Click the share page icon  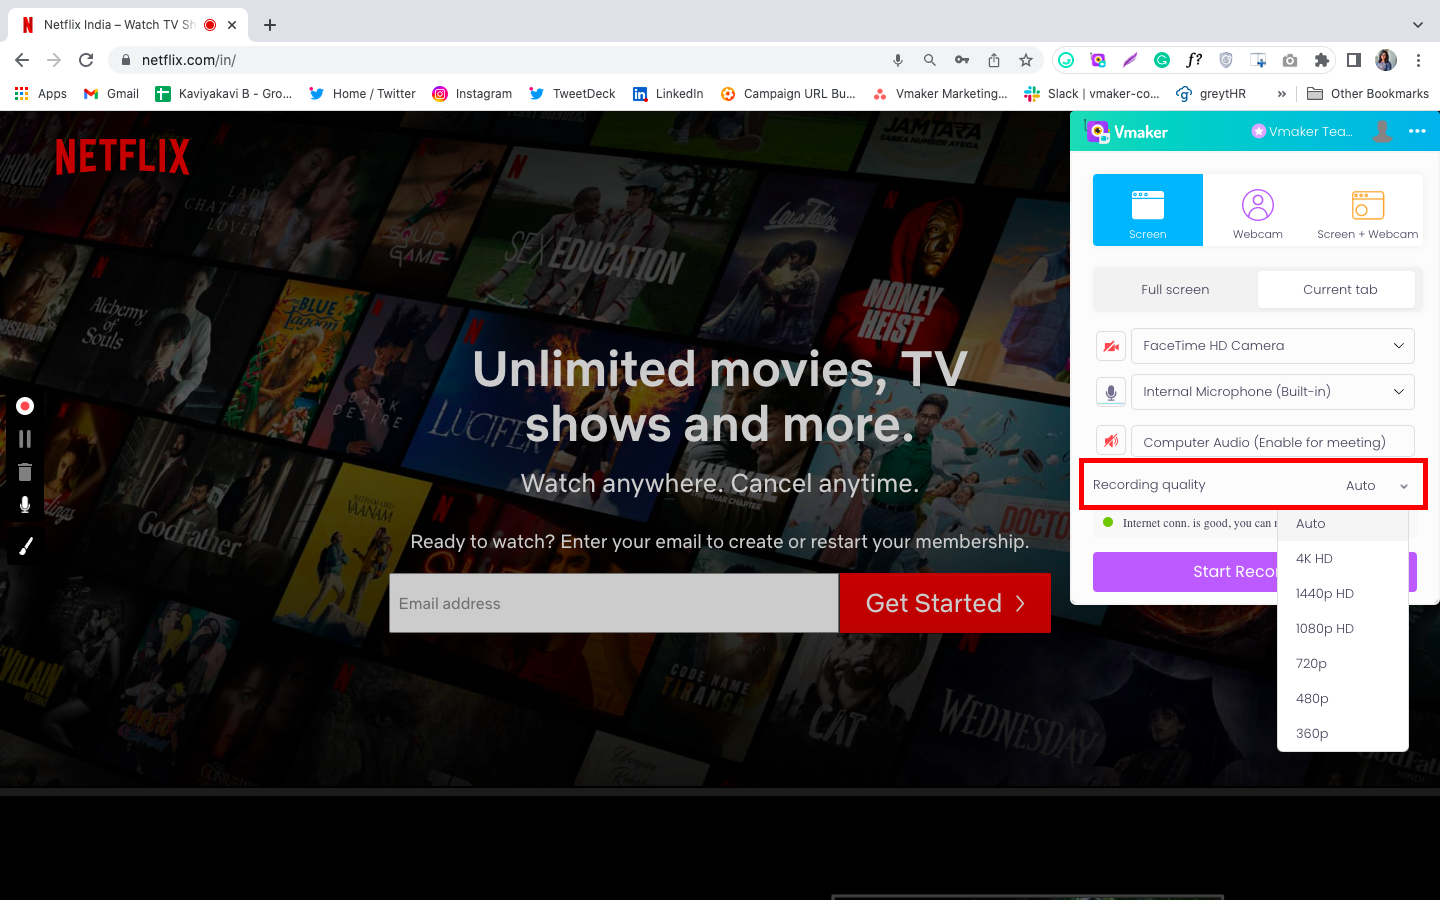click(994, 60)
